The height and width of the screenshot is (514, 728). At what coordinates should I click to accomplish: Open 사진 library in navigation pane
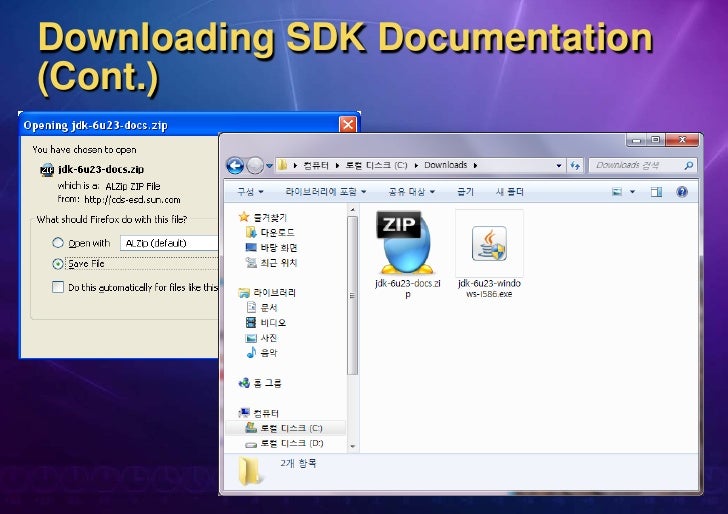[261, 338]
